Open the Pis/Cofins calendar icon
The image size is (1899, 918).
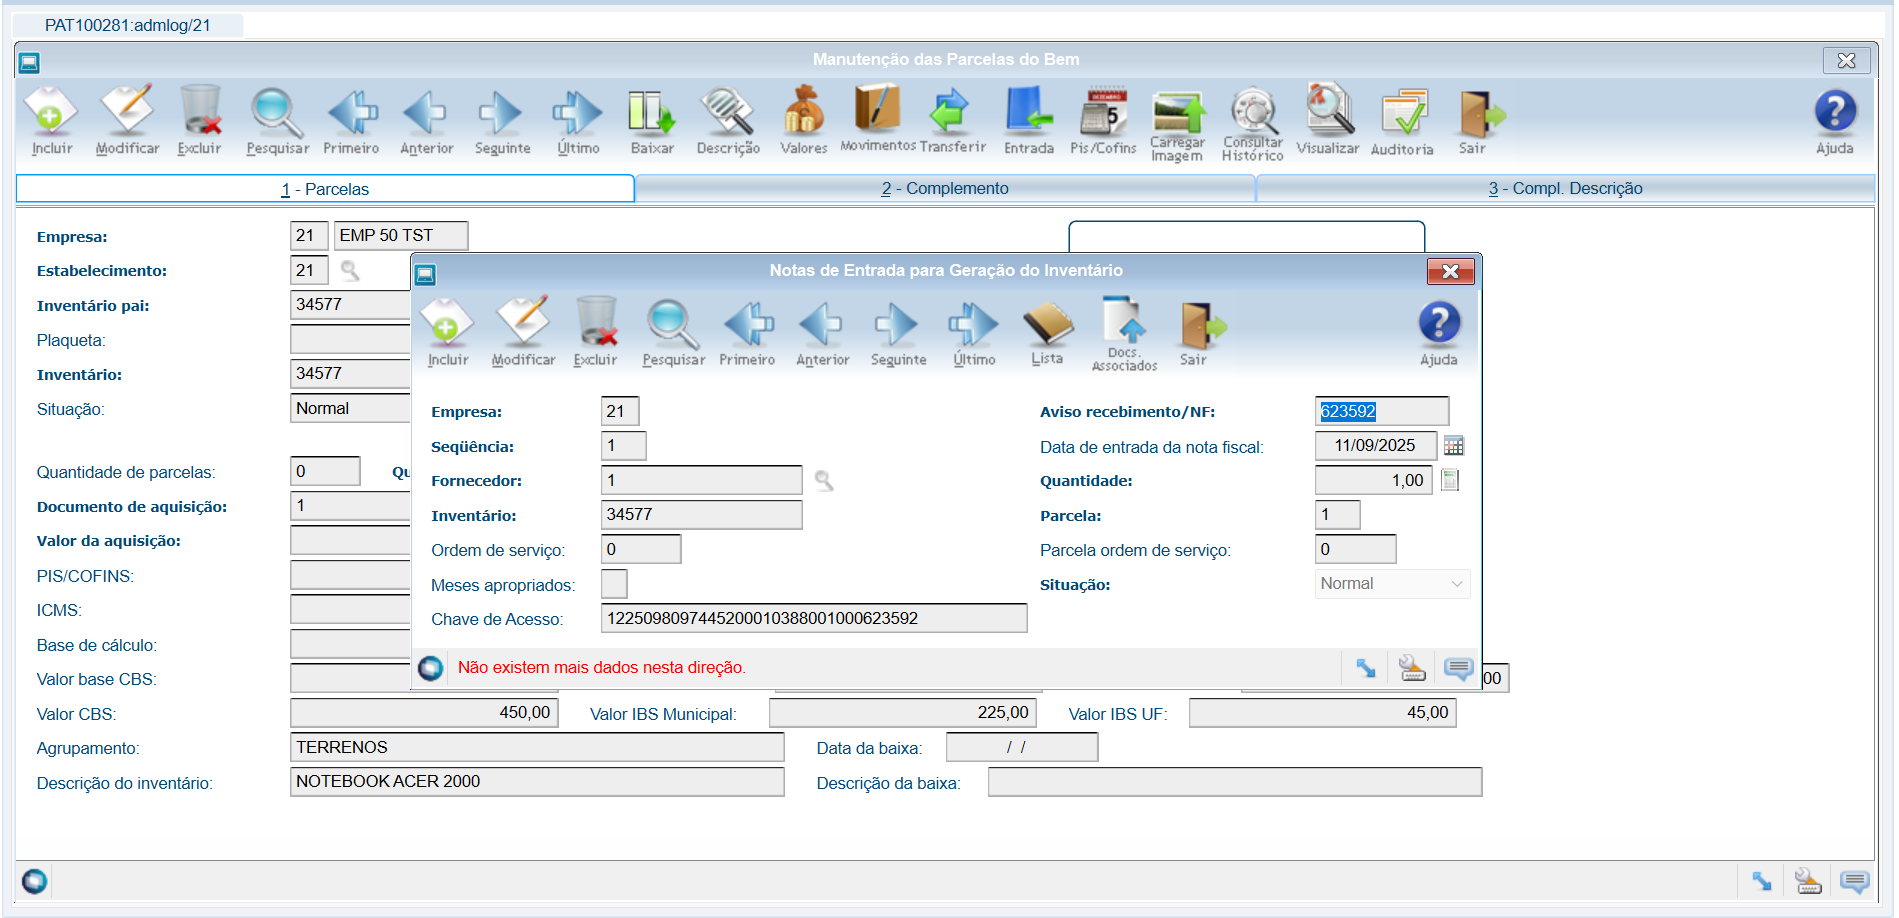[x=1103, y=121]
